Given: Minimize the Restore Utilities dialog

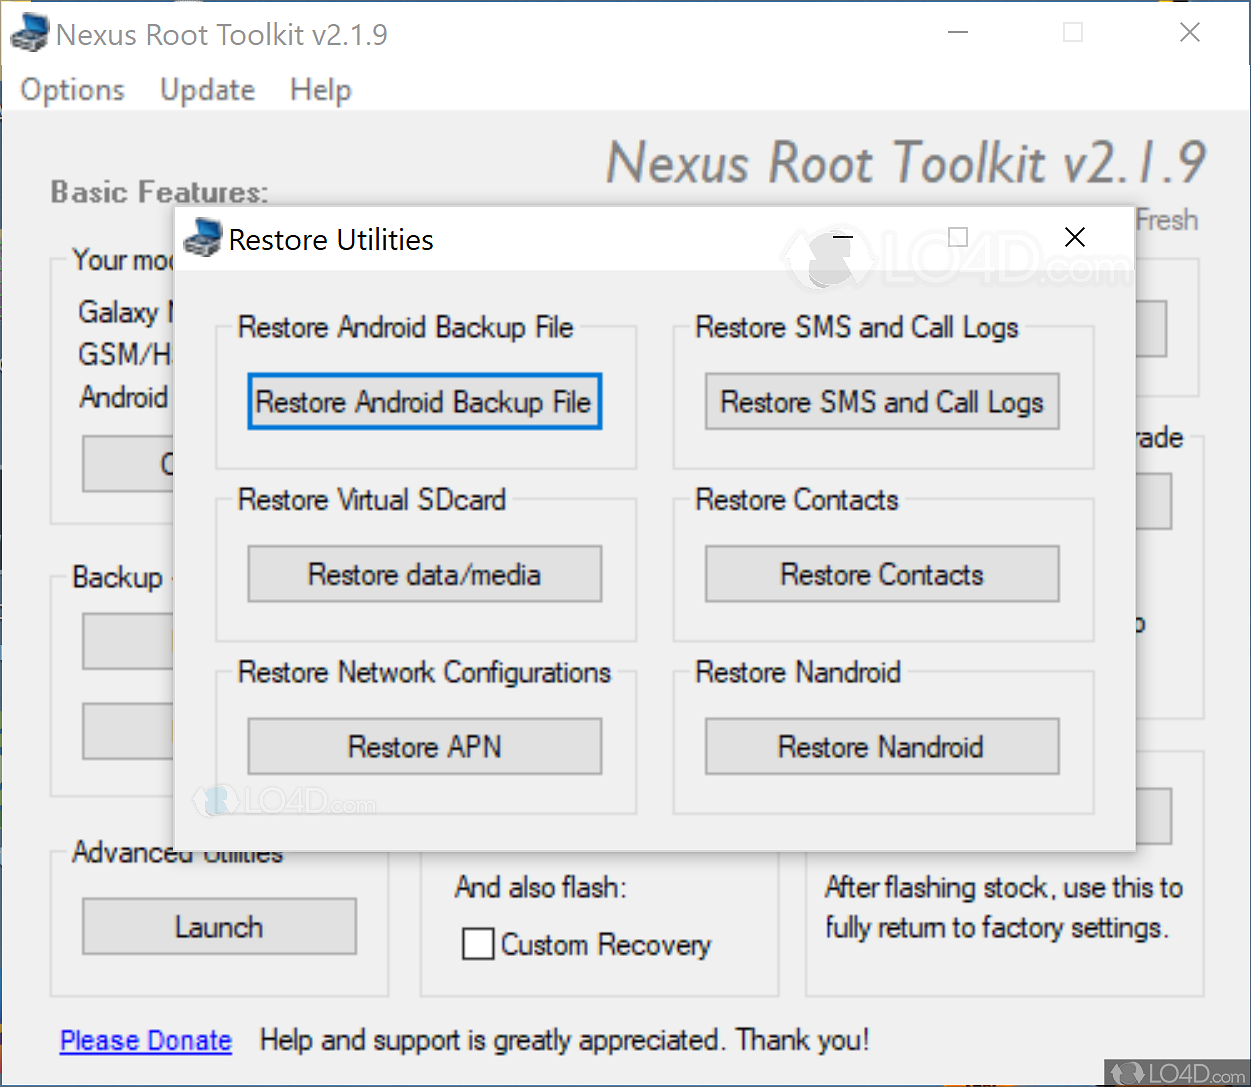Looking at the screenshot, I should coord(842,237).
